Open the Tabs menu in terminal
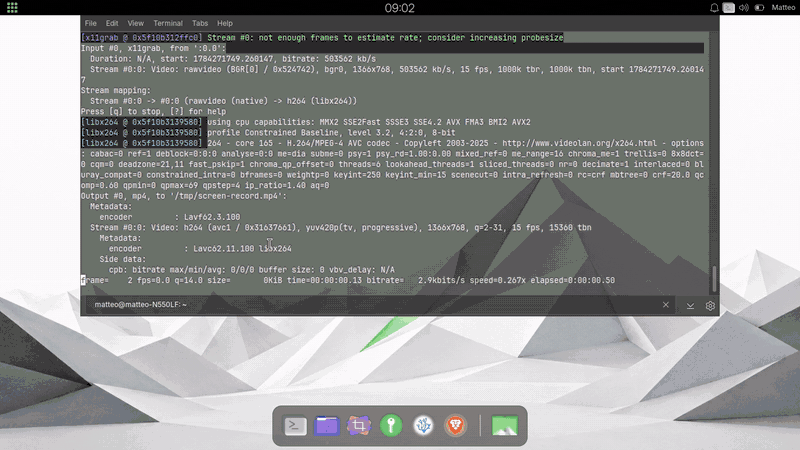The height and width of the screenshot is (450, 800). click(200, 23)
